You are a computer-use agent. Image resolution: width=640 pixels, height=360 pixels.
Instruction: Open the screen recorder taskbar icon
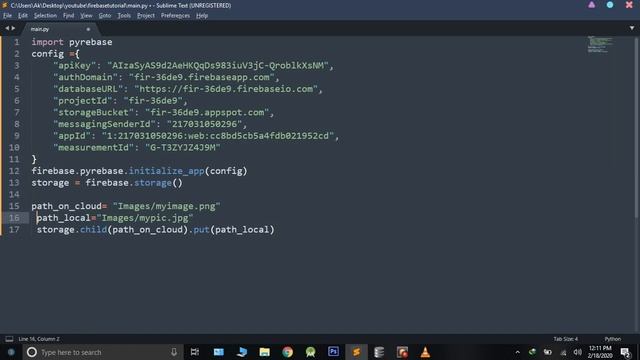point(402,352)
